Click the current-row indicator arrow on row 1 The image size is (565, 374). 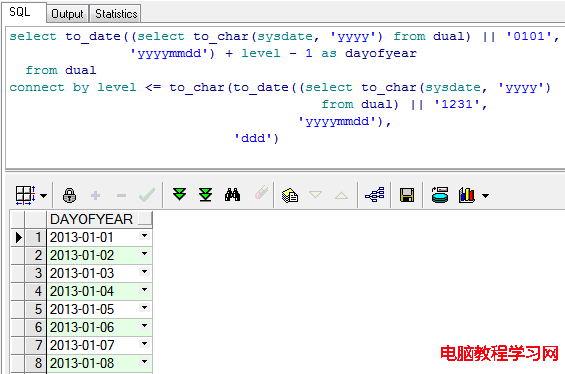pyautogui.click(x=18, y=237)
